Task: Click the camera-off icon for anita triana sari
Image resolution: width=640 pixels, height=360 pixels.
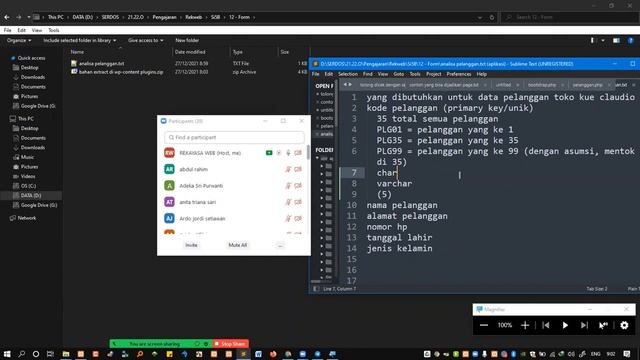Action: pos(298,202)
